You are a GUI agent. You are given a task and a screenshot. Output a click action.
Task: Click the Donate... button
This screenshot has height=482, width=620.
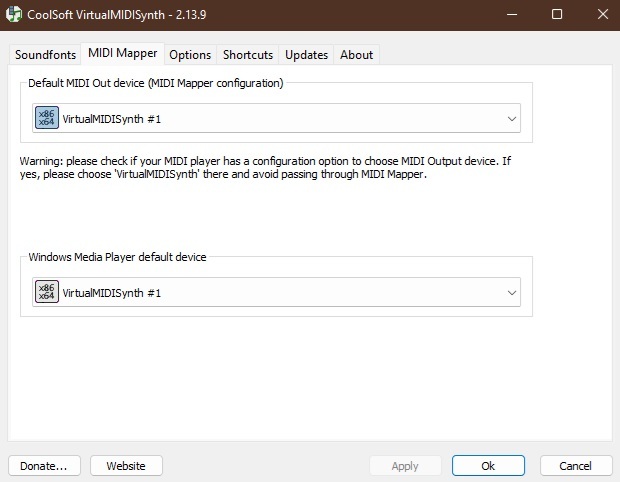[x=44, y=466]
